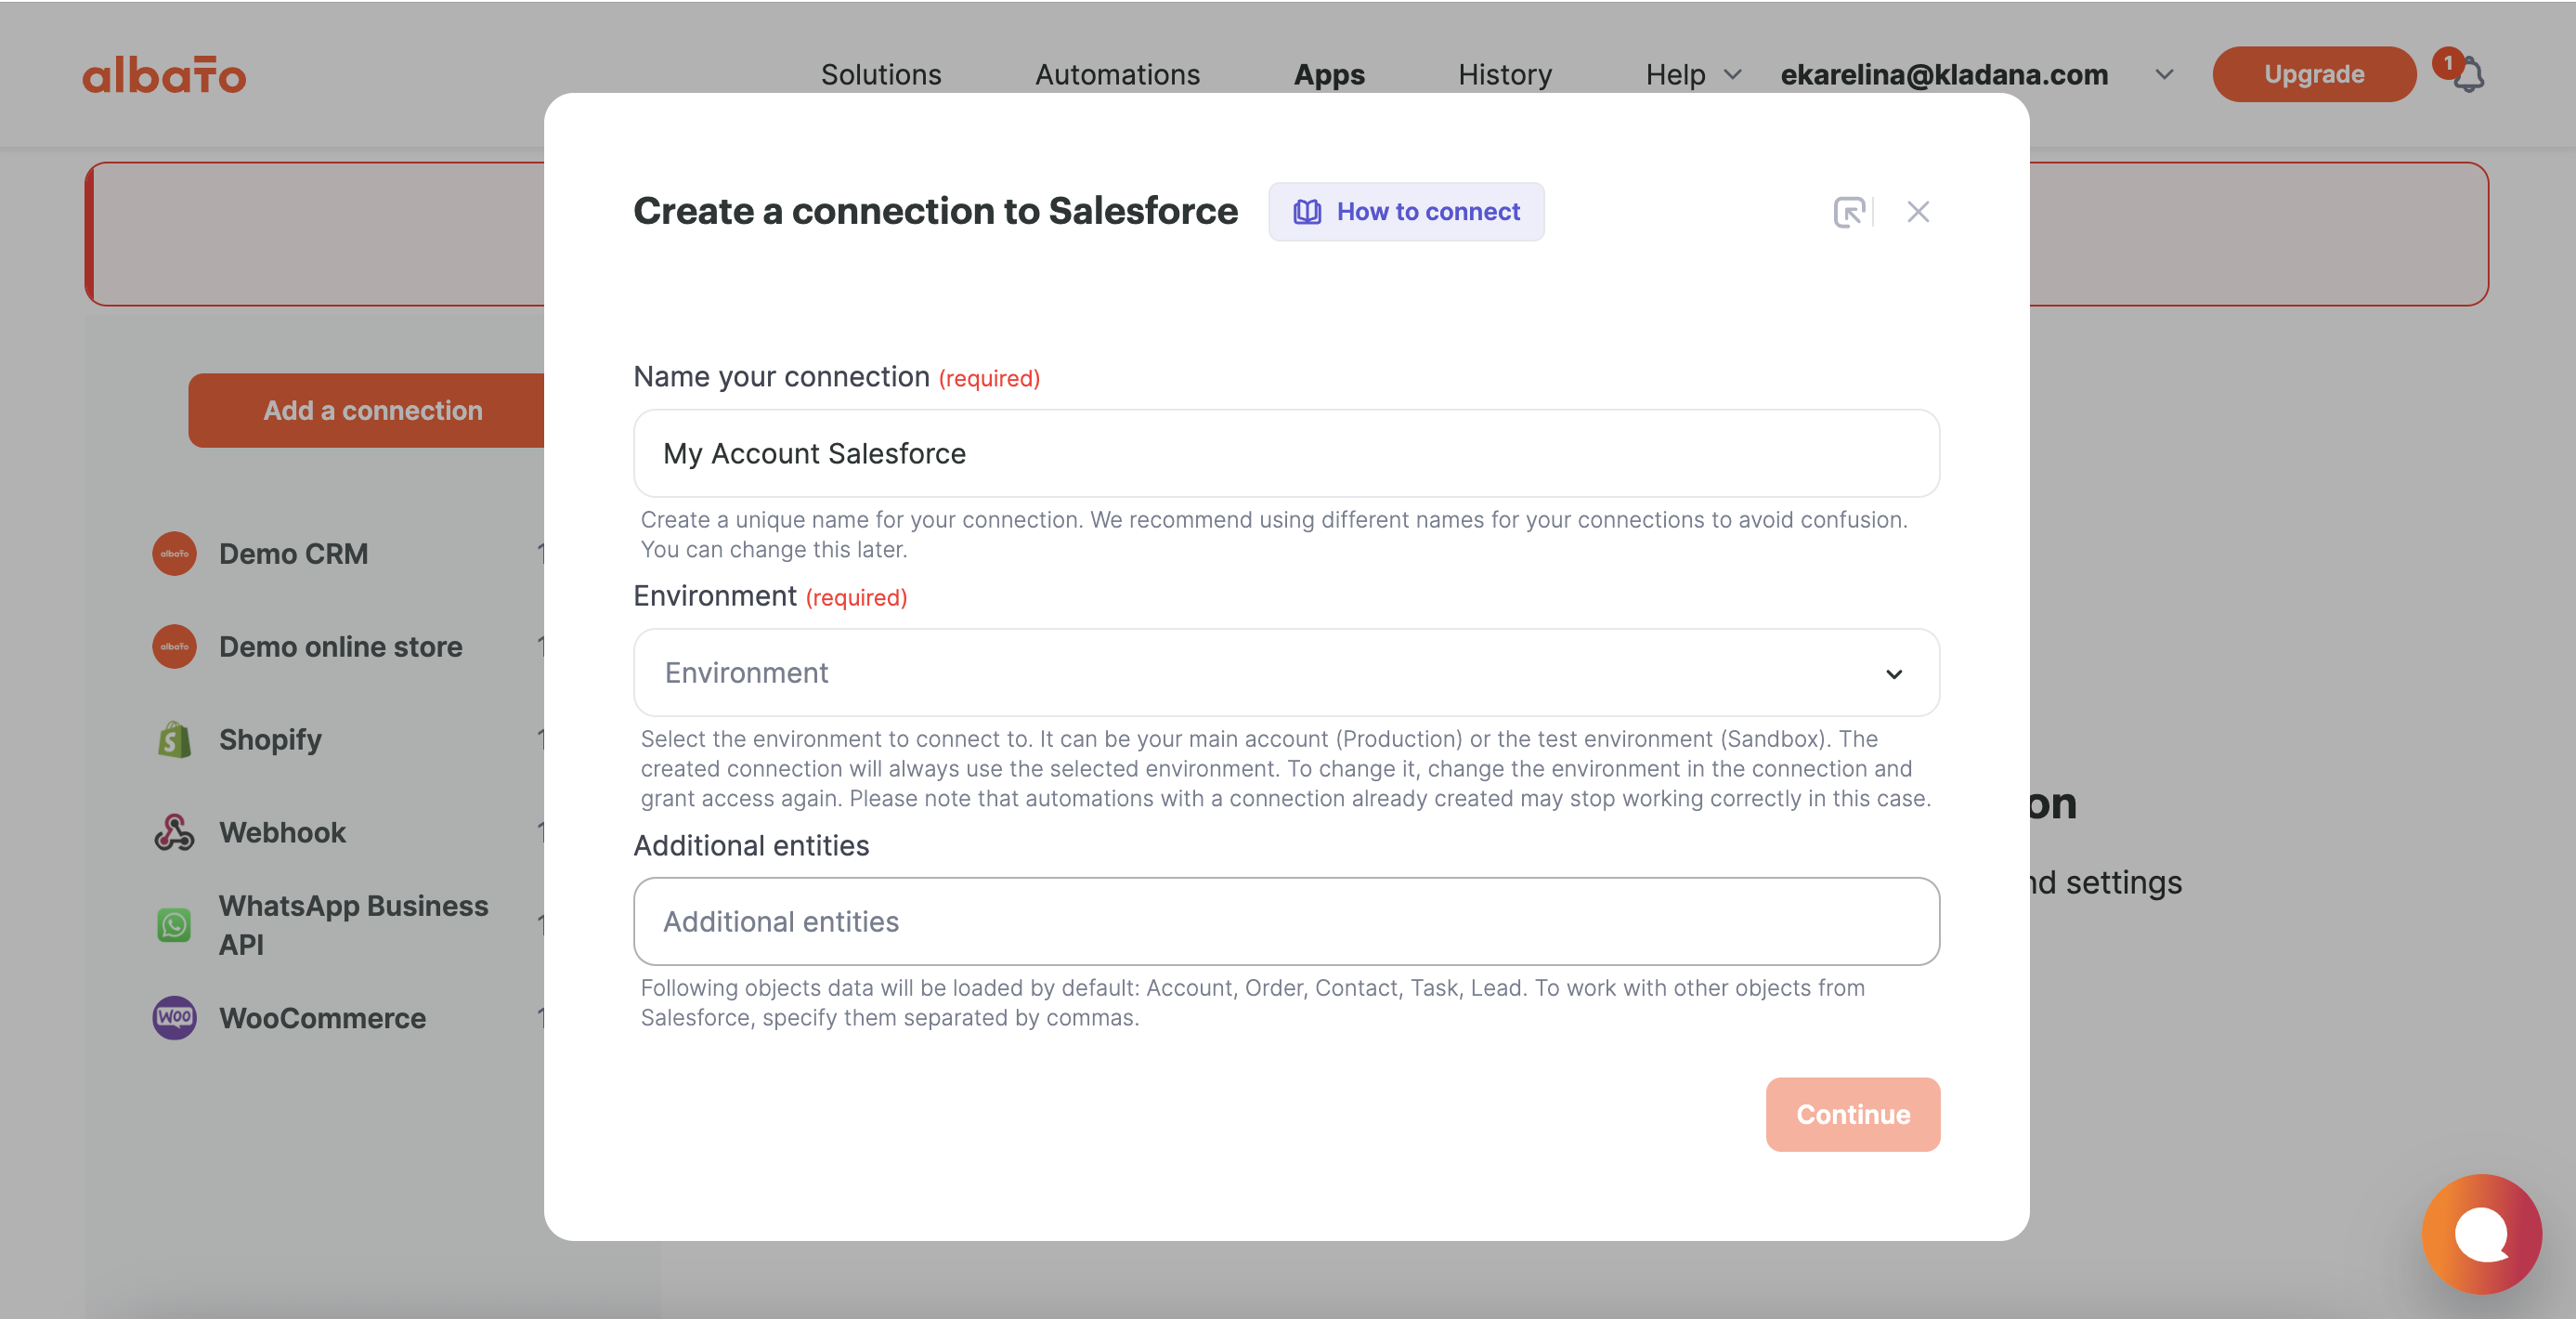Image resolution: width=2576 pixels, height=1319 pixels.
Task: Focus the Additional entities input field
Action: tap(1286, 921)
